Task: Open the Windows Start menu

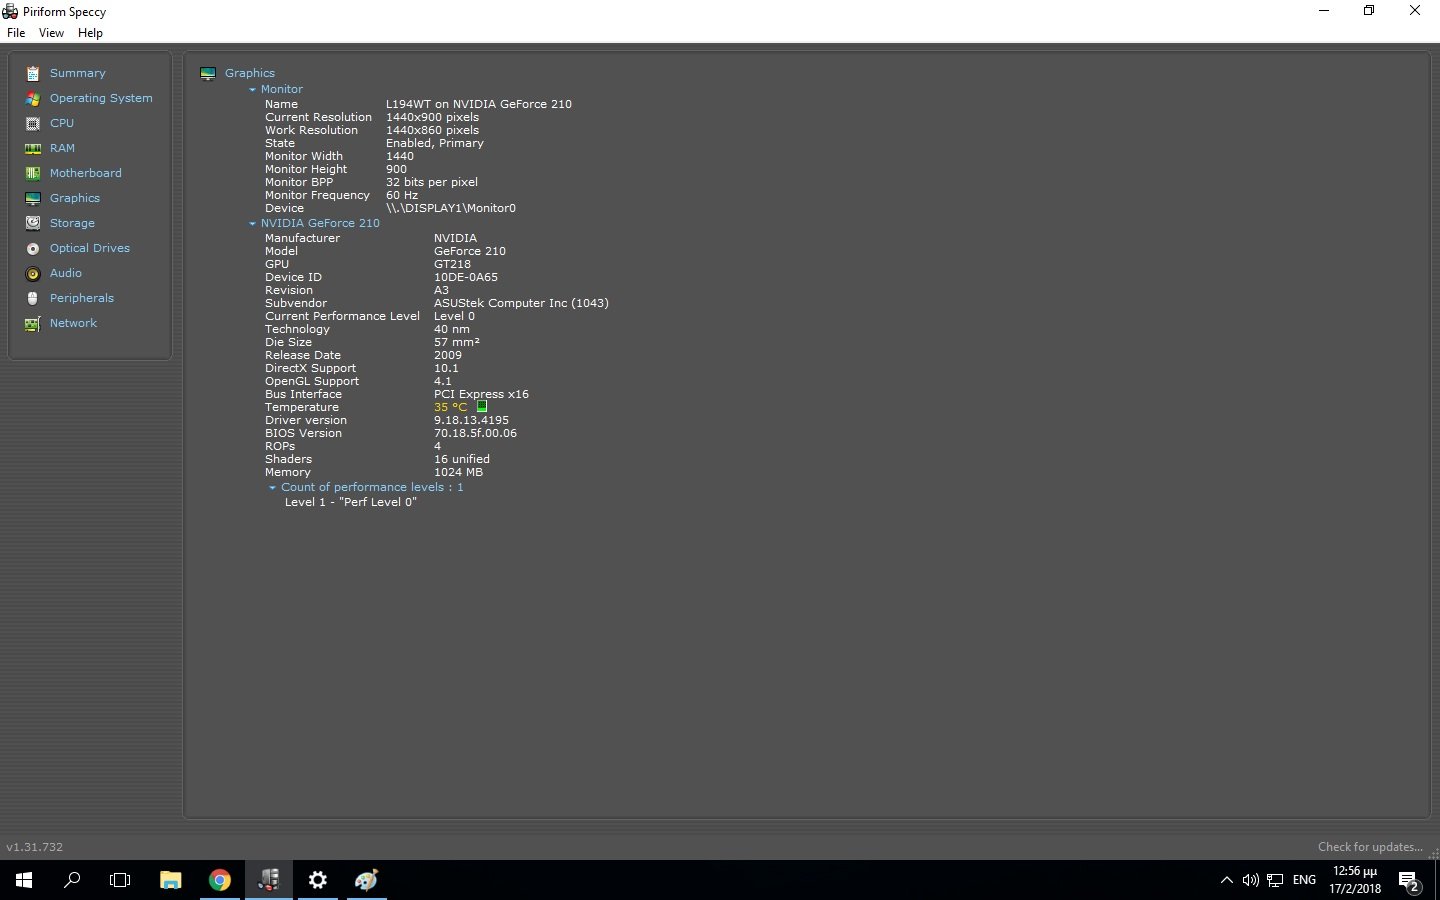Action: pyautogui.click(x=24, y=880)
